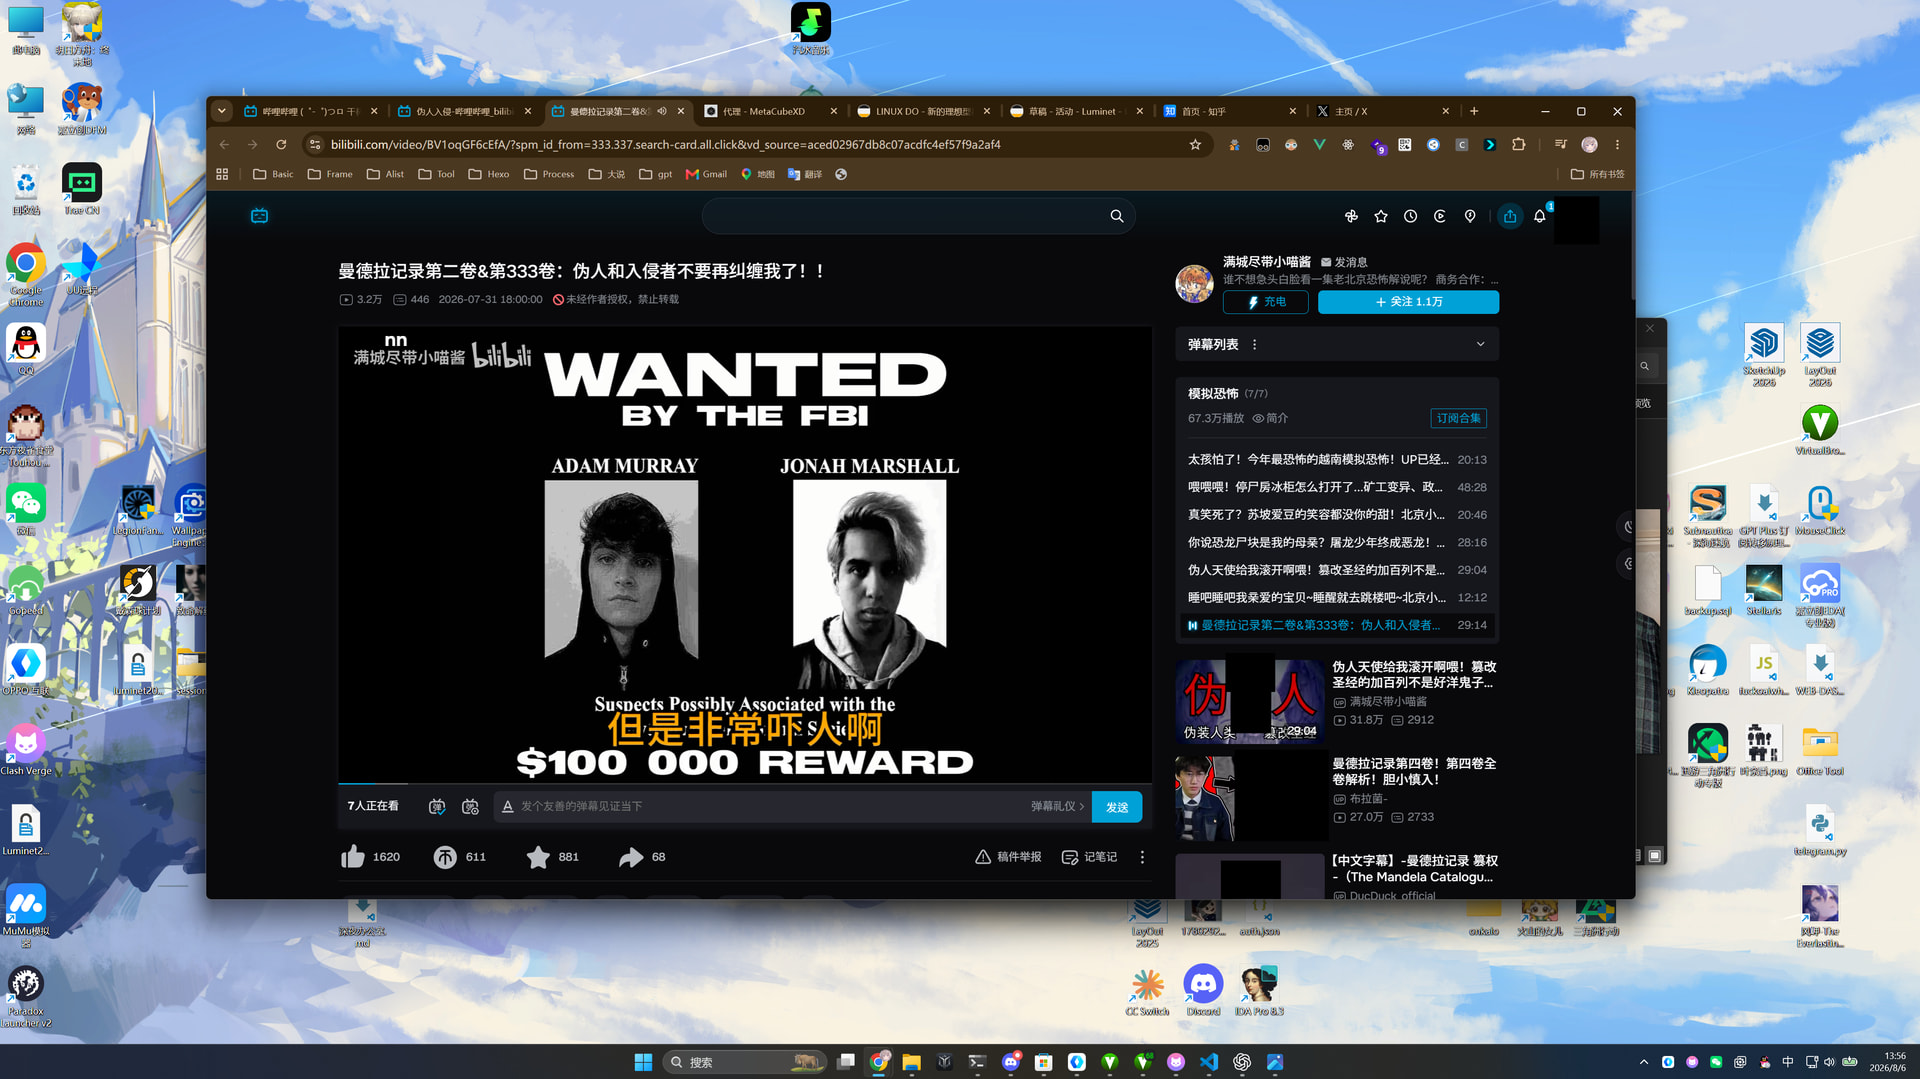This screenshot has width=1920, height=1079.
Task: Play playlist item with duration 28:16
Action: coord(1336,542)
